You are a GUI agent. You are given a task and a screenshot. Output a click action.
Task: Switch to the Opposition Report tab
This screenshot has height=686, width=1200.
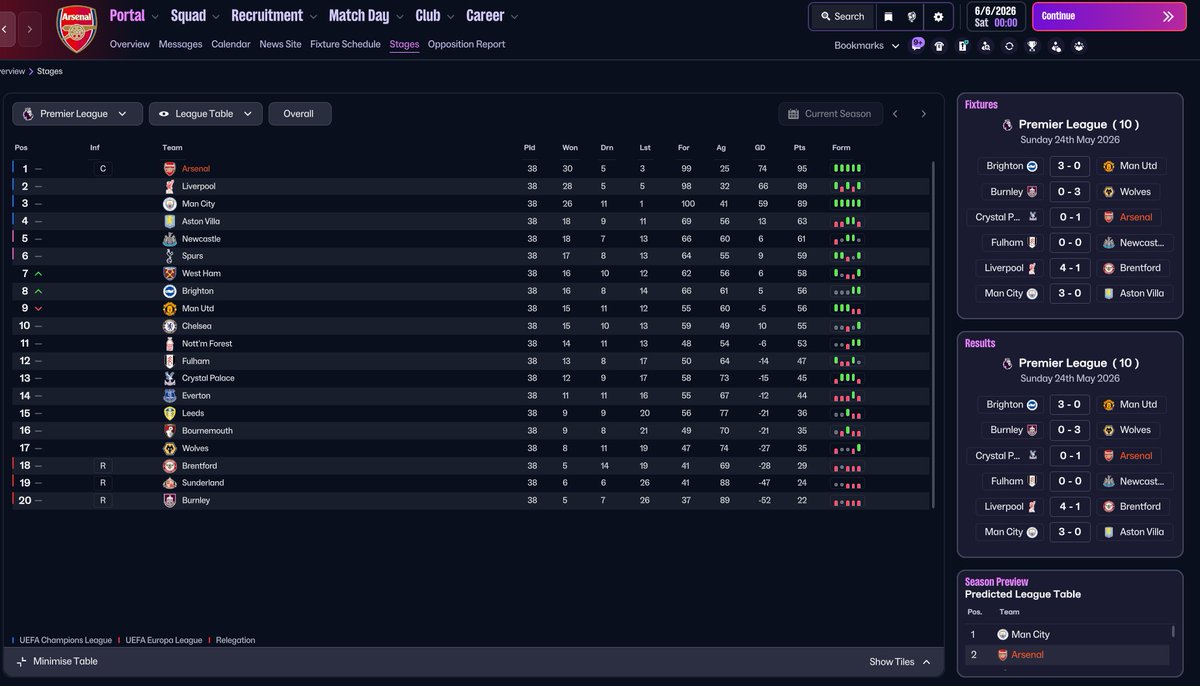click(x=466, y=44)
